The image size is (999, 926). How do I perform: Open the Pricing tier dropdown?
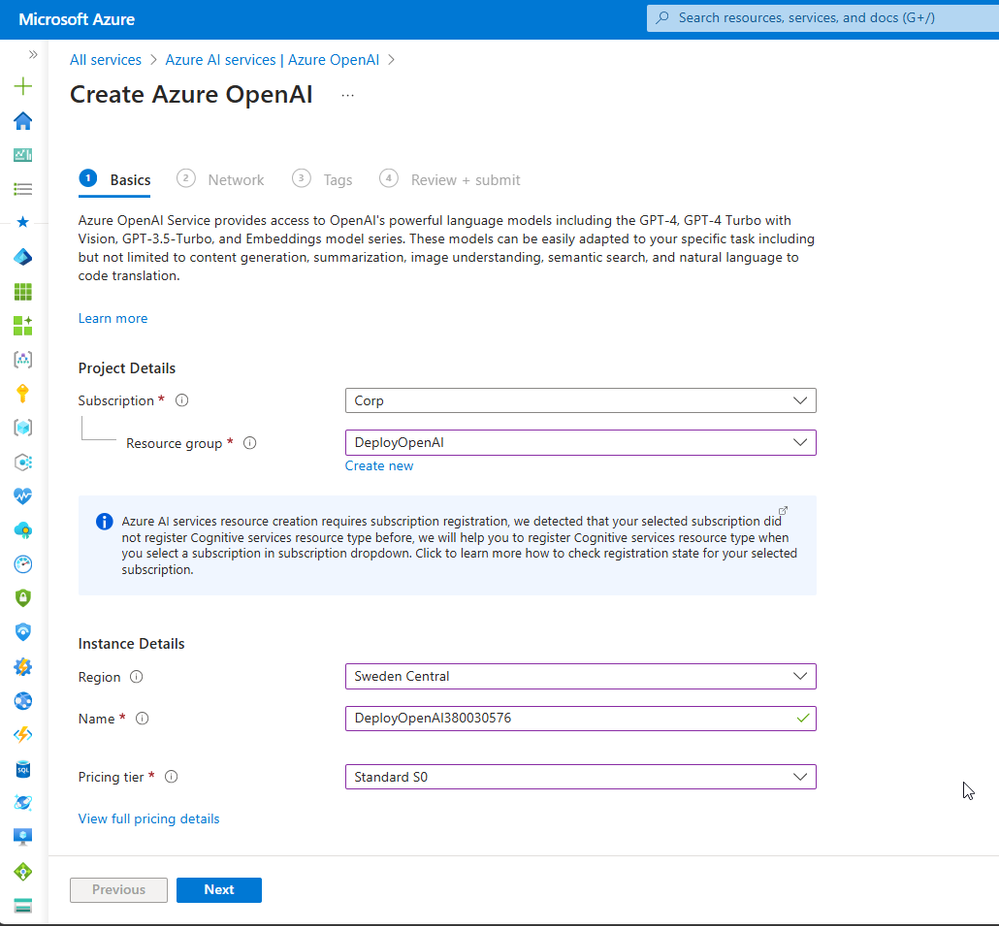coord(580,777)
